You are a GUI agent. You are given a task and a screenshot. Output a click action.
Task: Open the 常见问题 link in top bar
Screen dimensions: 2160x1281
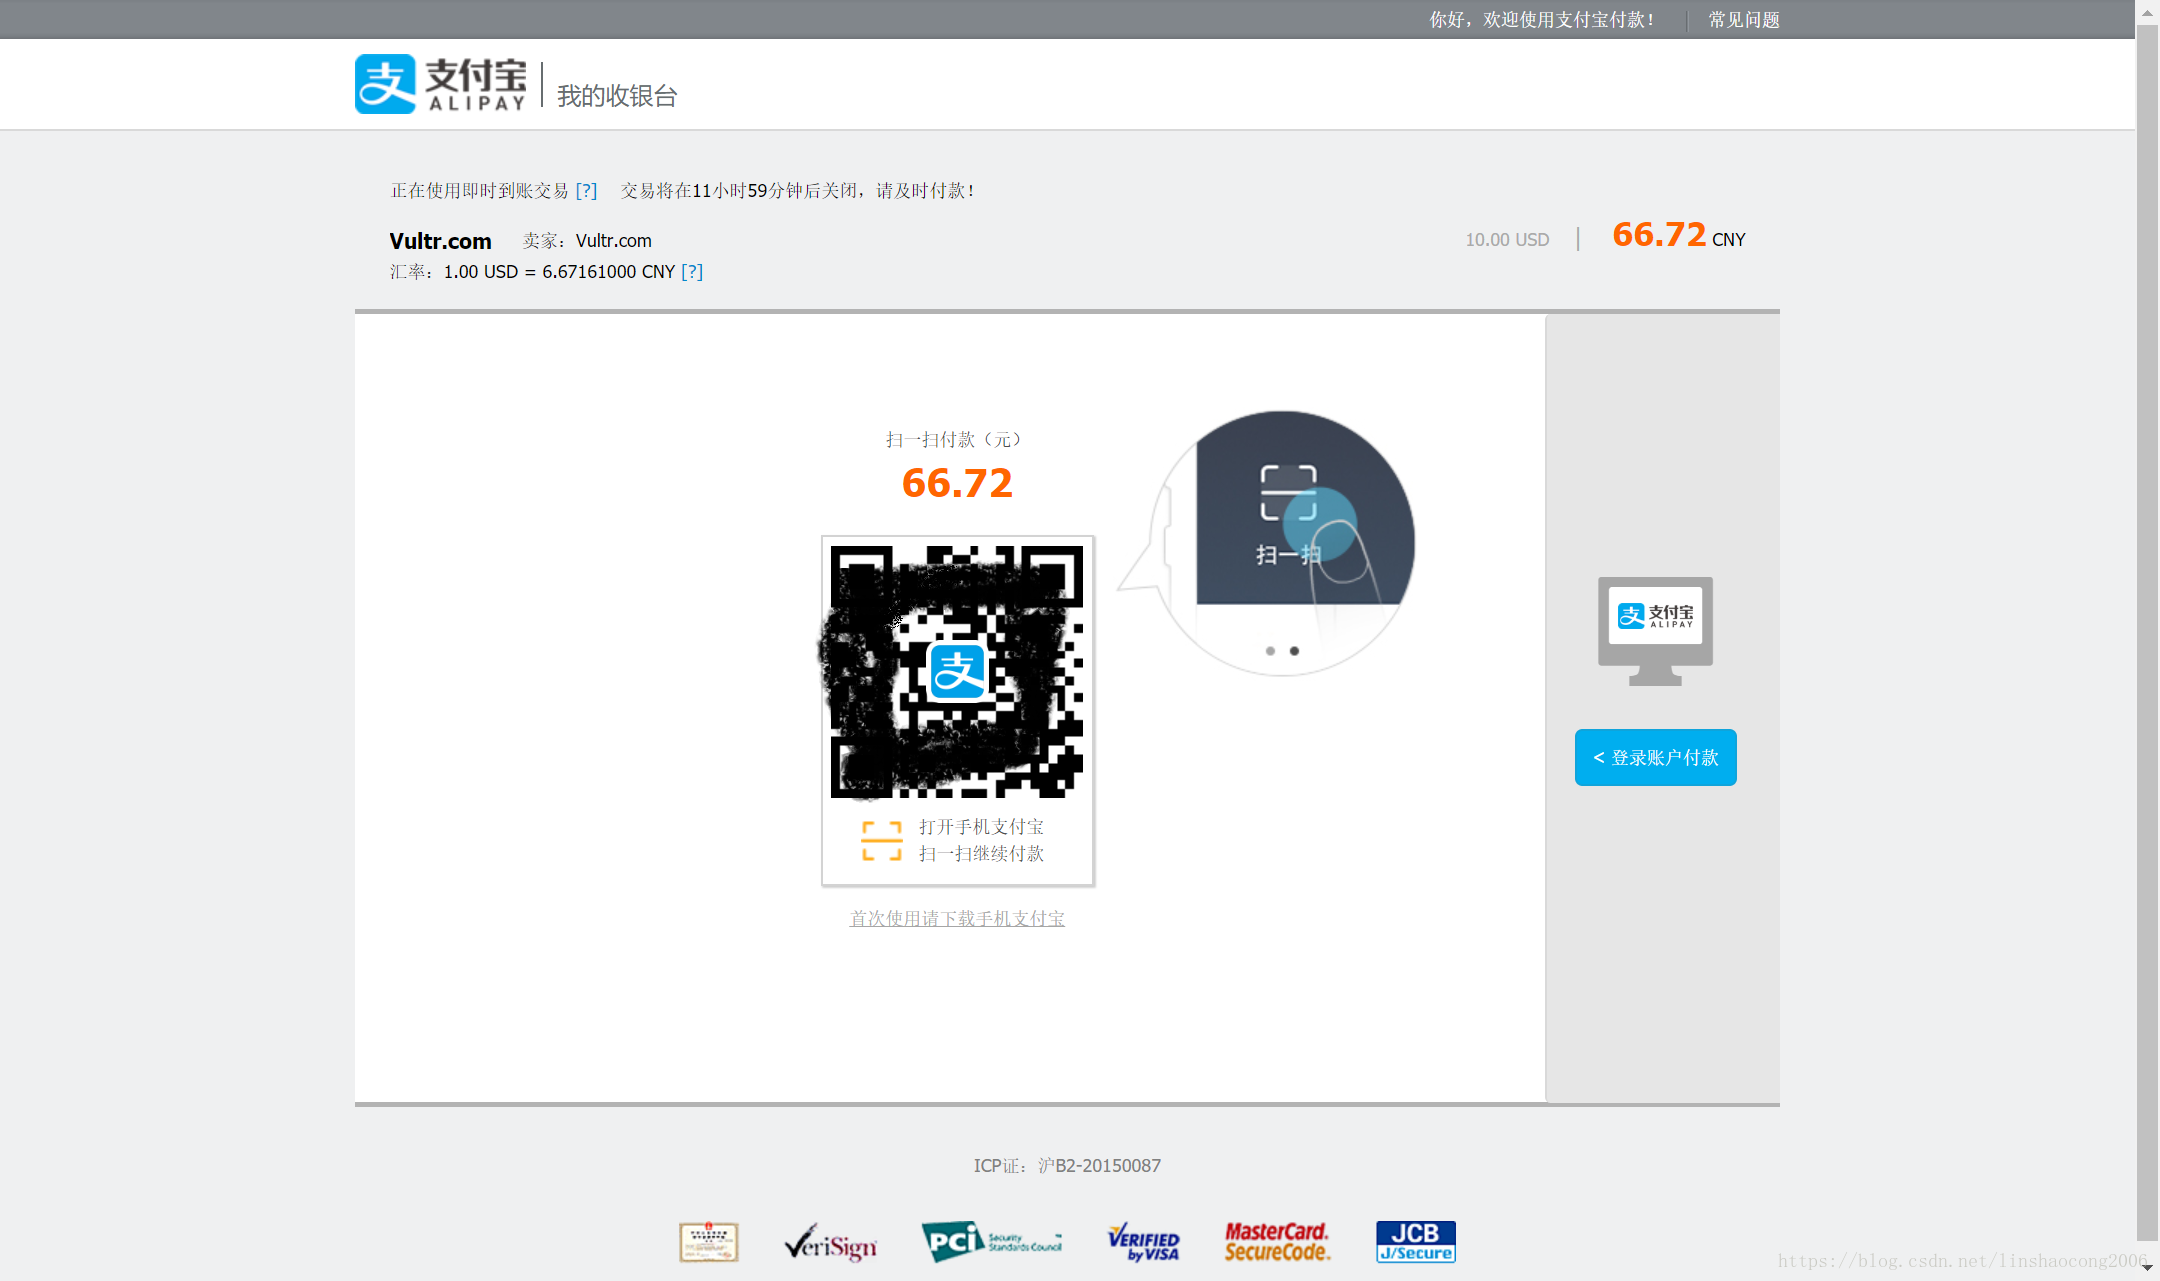[1743, 20]
